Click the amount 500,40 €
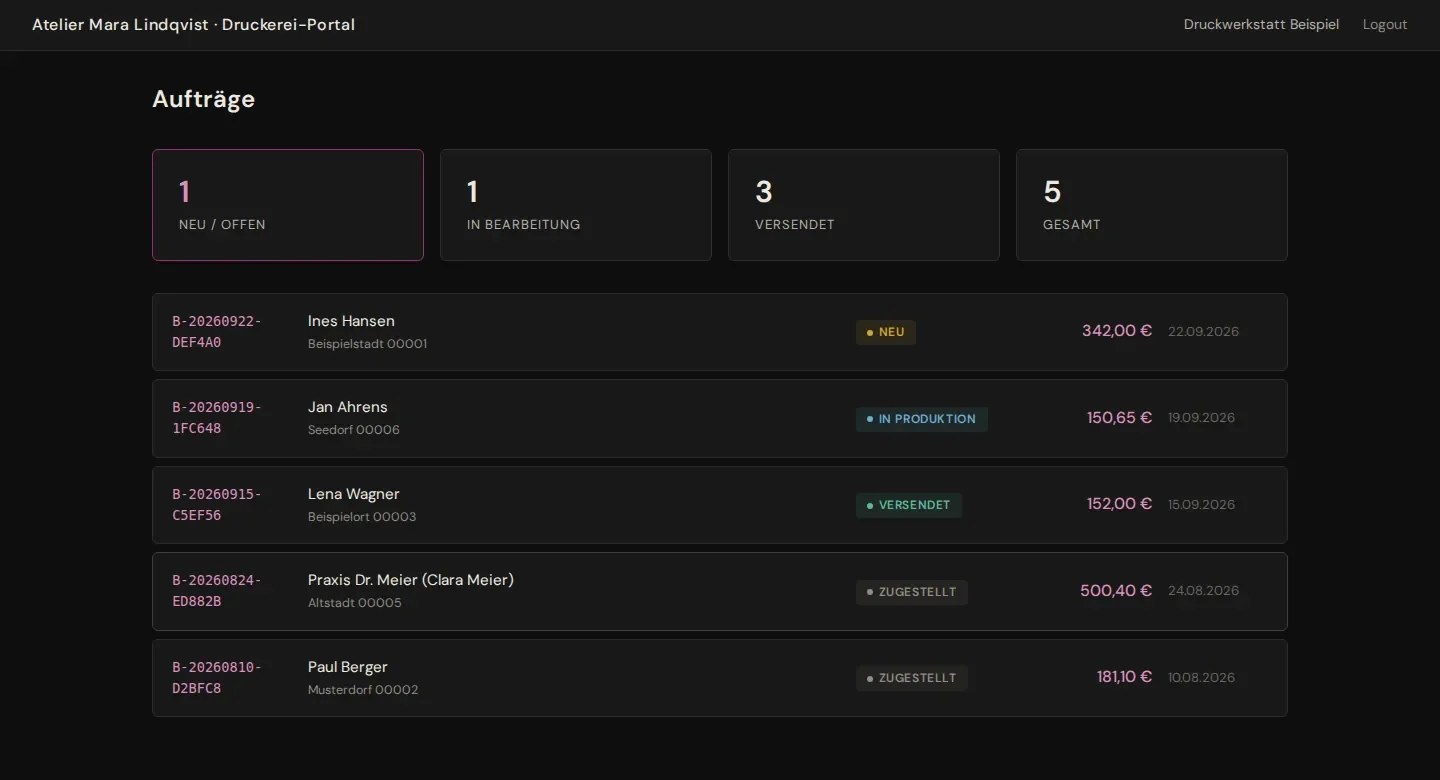 [x=1116, y=591]
